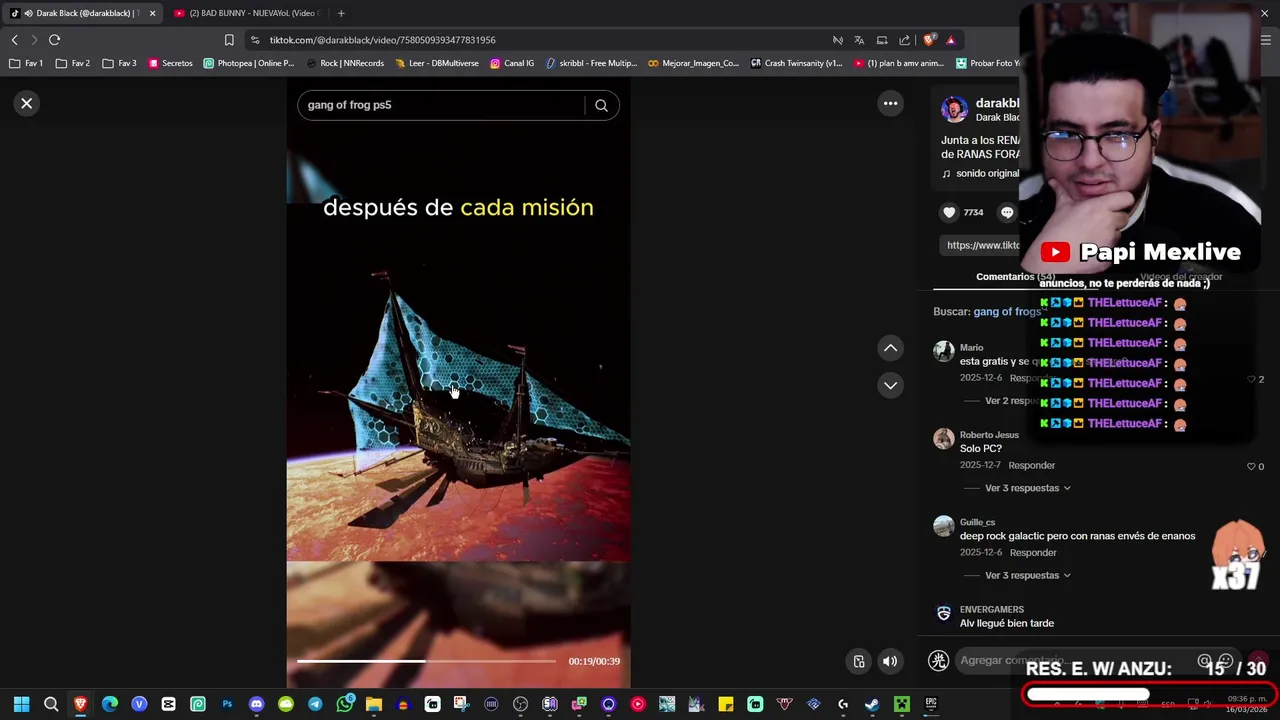Open CapCut from taskbar
The image size is (1280, 720).
point(168,704)
